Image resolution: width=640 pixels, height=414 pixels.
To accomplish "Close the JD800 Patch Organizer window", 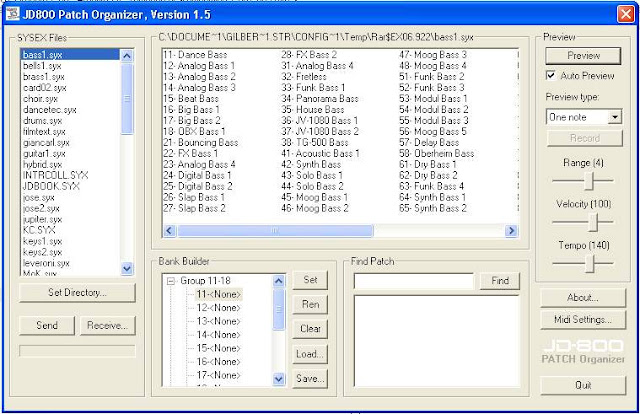I will pos(625,14).
